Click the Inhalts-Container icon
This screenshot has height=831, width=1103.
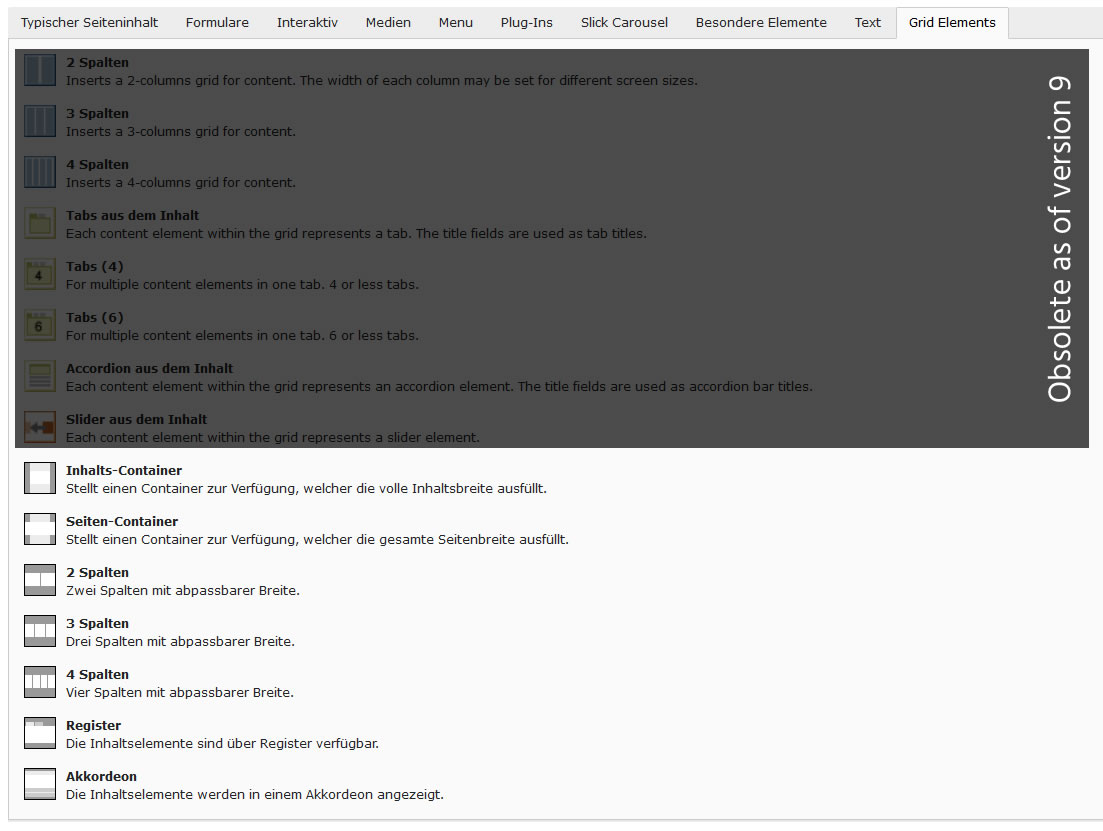40,478
